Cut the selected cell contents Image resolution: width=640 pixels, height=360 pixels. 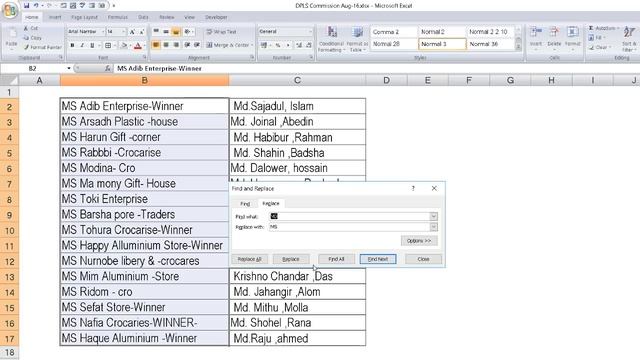pos(31,28)
